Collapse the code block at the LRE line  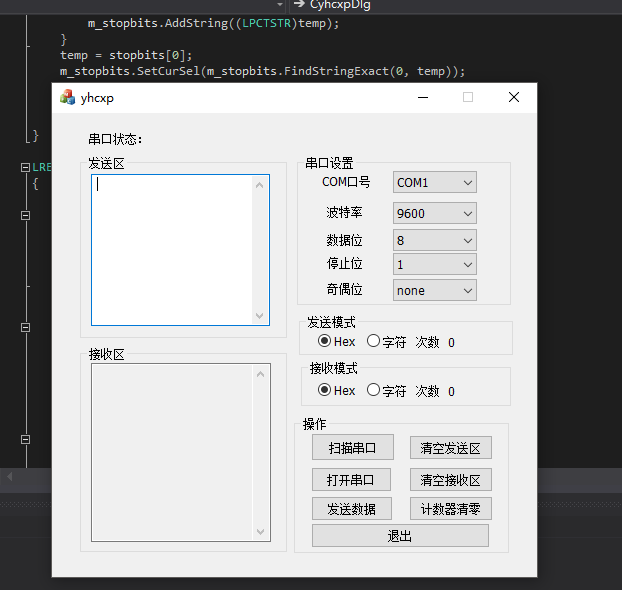coord(25,167)
